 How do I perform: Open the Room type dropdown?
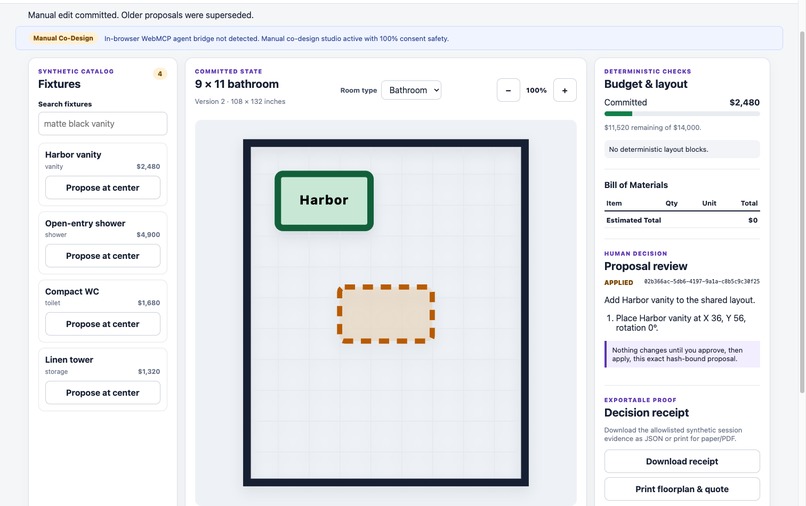(411, 90)
